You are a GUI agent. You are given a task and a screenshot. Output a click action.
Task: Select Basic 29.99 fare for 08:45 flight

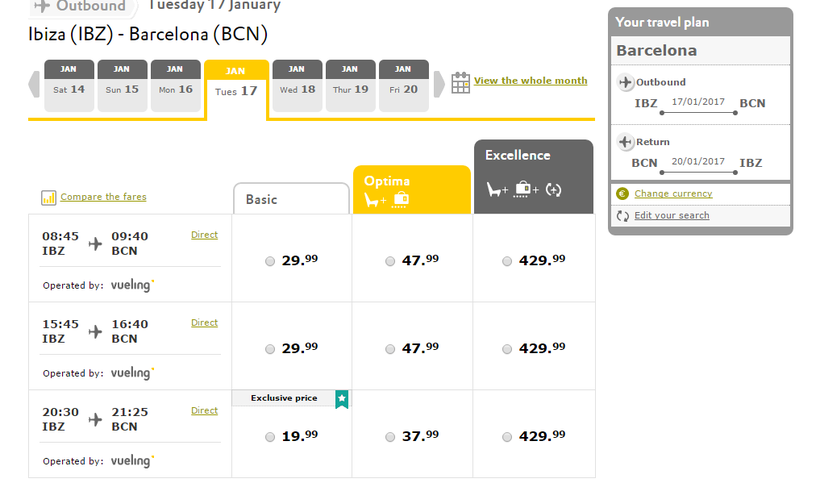click(270, 261)
